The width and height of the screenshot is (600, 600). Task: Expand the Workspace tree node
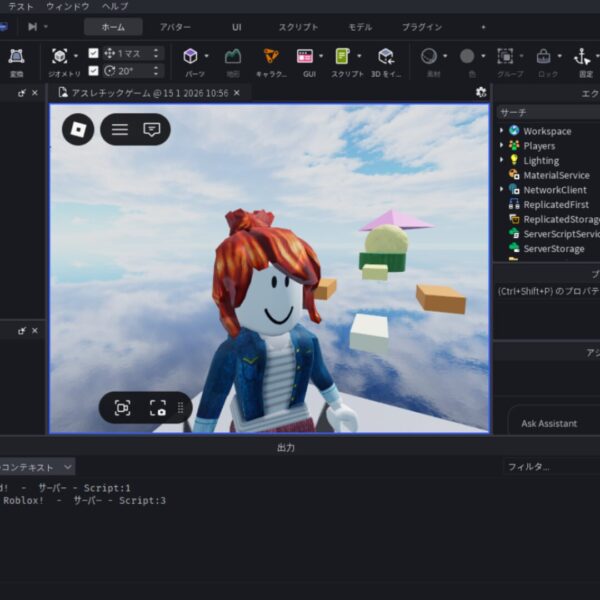pyautogui.click(x=501, y=130)
